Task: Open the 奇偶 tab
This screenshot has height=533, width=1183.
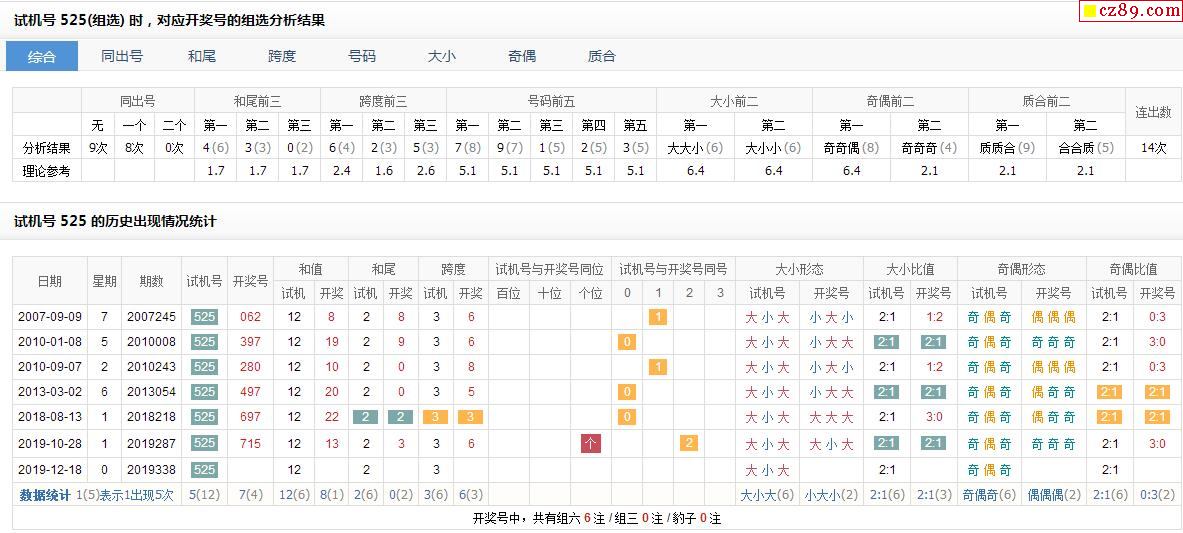Action: pos(522,56)
